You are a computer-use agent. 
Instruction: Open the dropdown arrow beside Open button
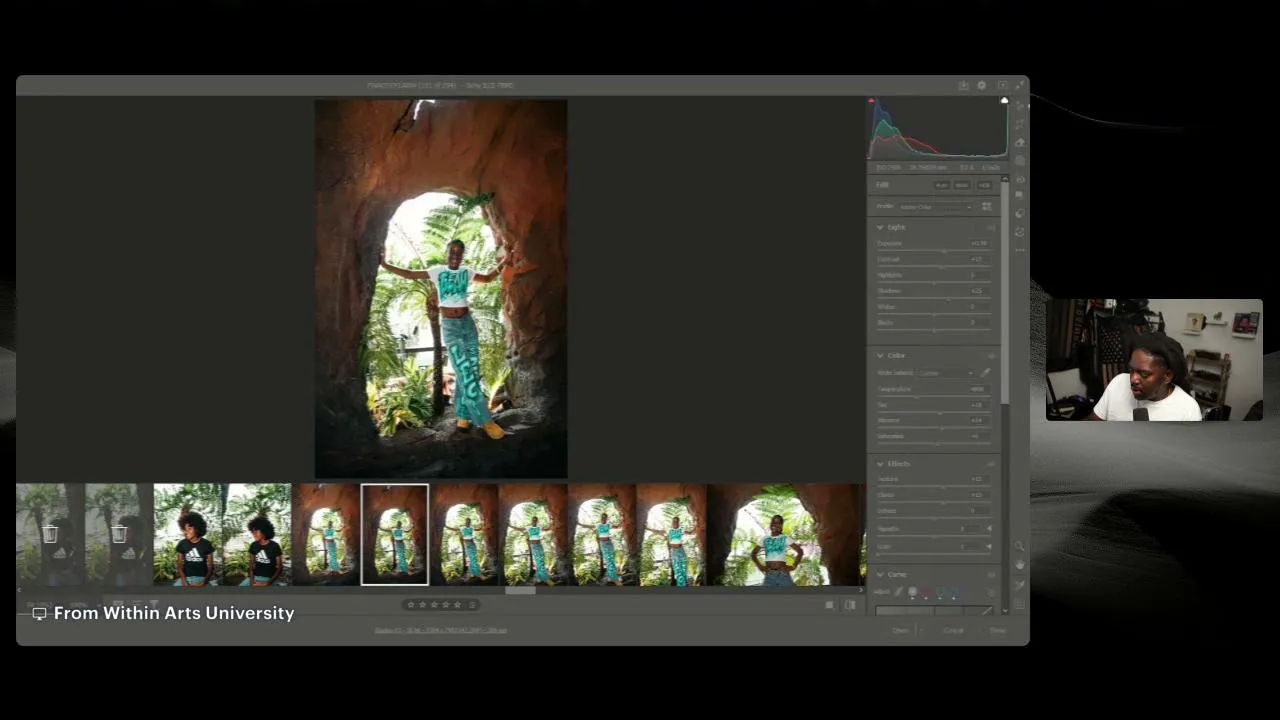(921, 630)
